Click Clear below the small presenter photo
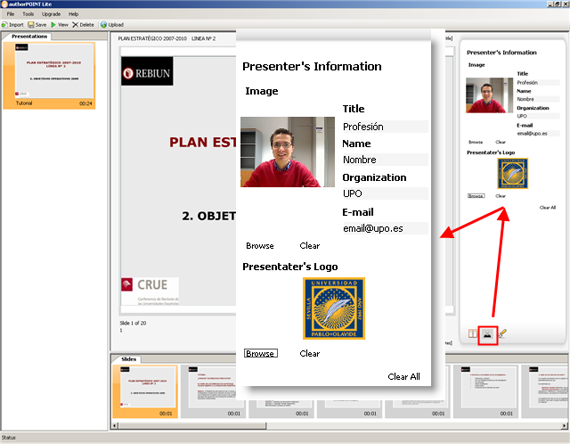 pos(500,142)
